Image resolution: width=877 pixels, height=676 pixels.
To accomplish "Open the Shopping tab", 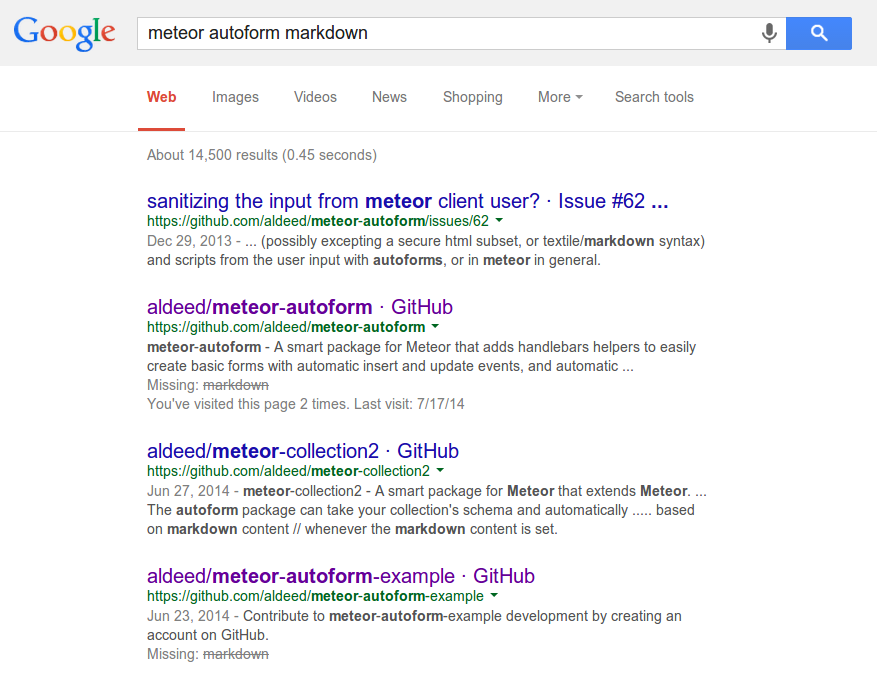I will pos(473,97).
